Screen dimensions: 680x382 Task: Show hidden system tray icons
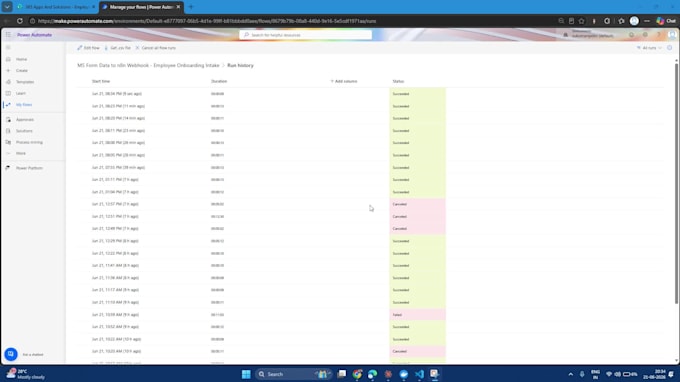(x=571, y=374)
